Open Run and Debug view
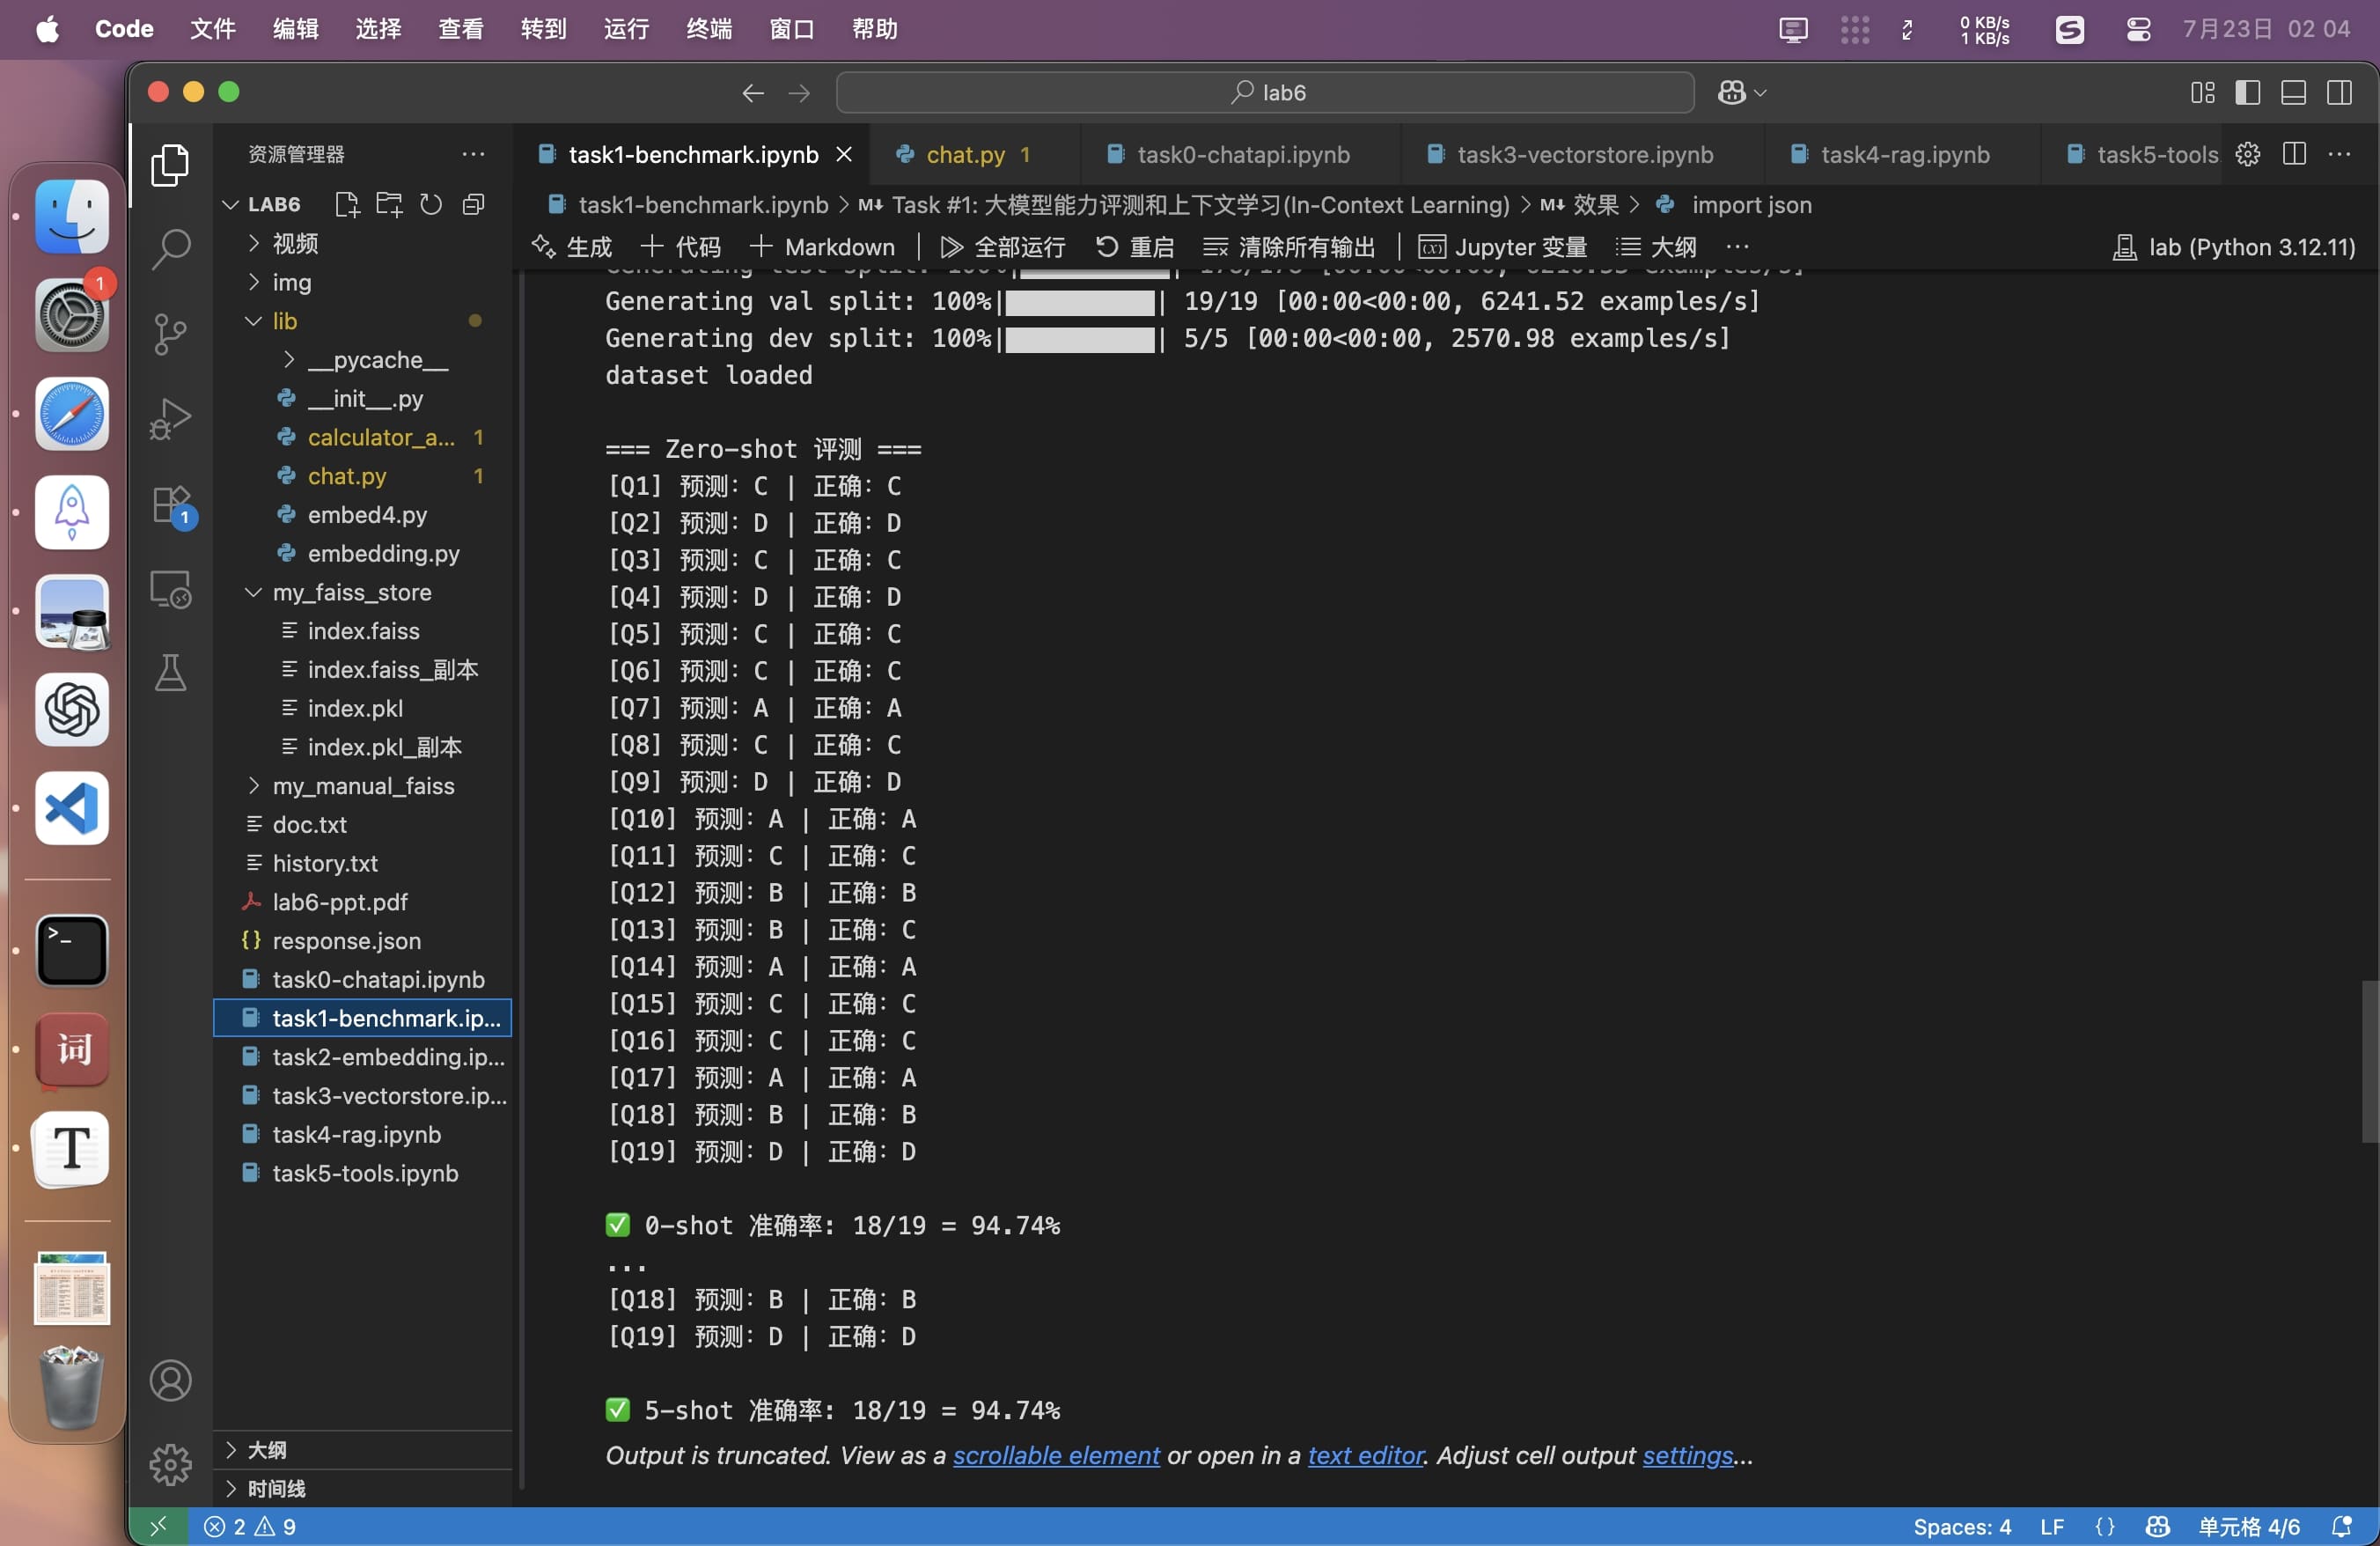This screenshot has width=2380, height=1546. 170,418
